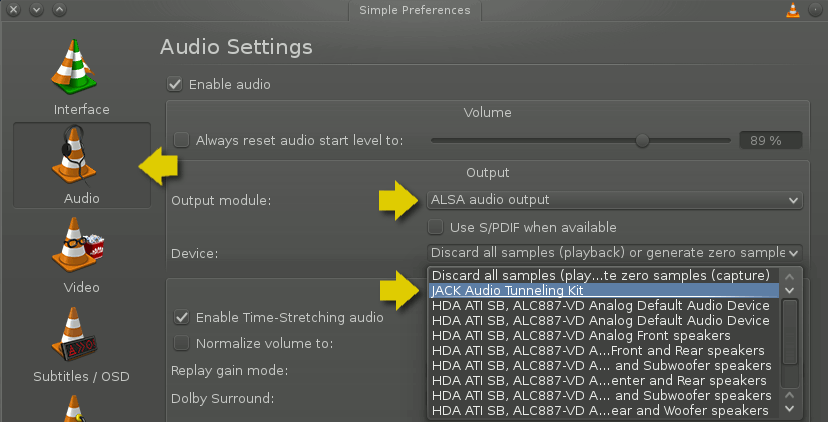
Task: Select the Audio category icon
Action: pos(81,160)
